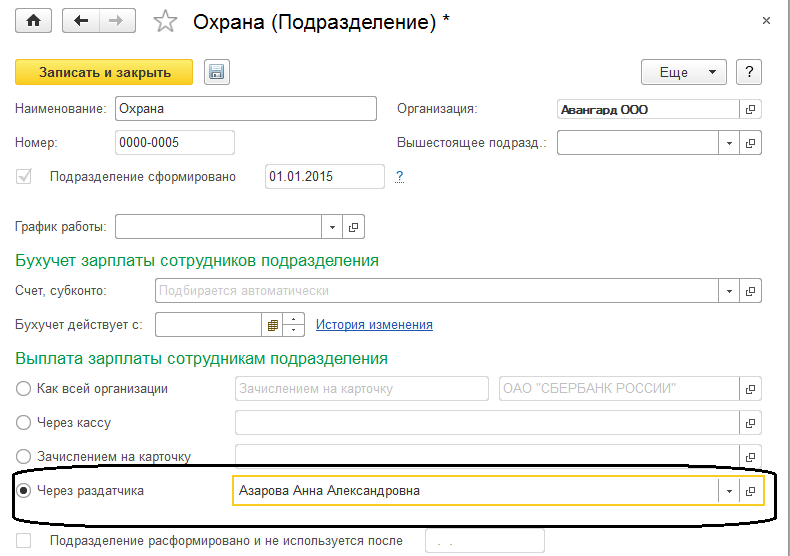Viewport: 790px width, 556px height.
Task: Open the История изменения link
Action: [x=374, y=325]
